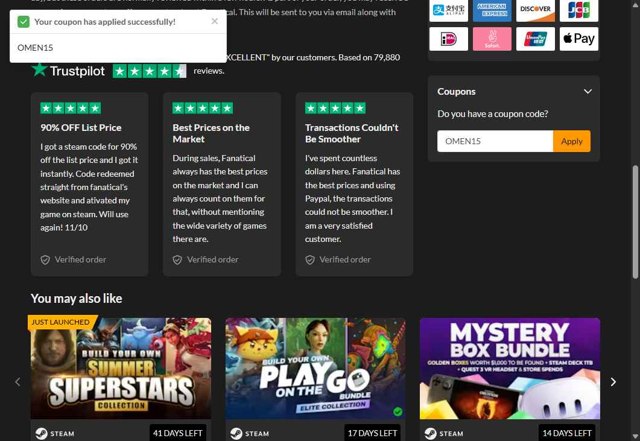Apply the coupon code

click(x=571, y=141)
